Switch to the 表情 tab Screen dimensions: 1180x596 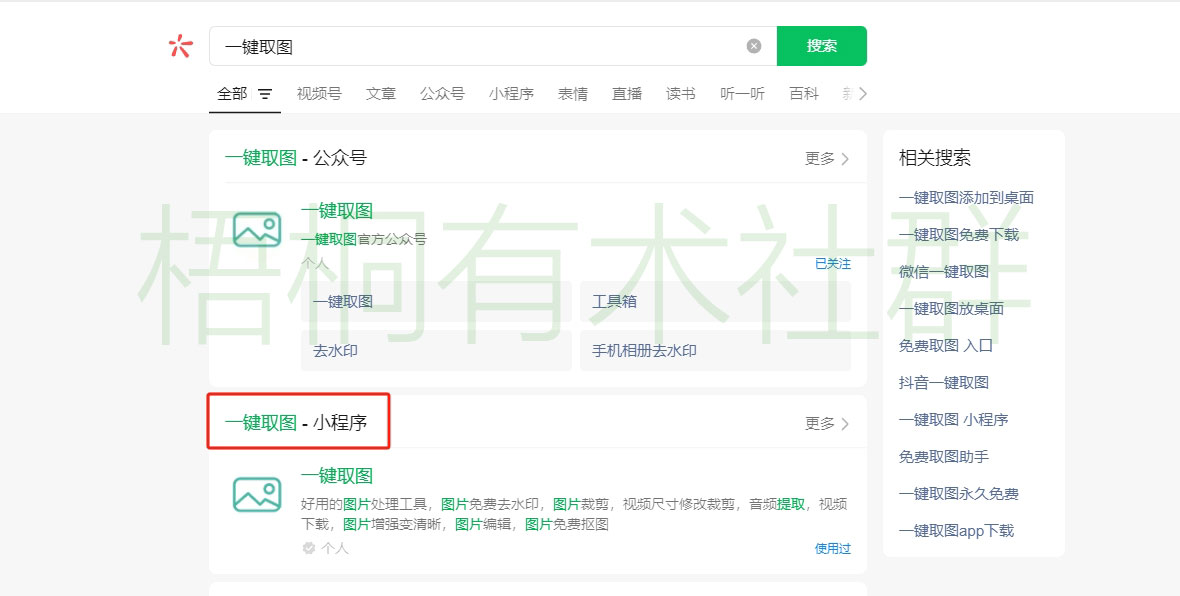[573, 93]
